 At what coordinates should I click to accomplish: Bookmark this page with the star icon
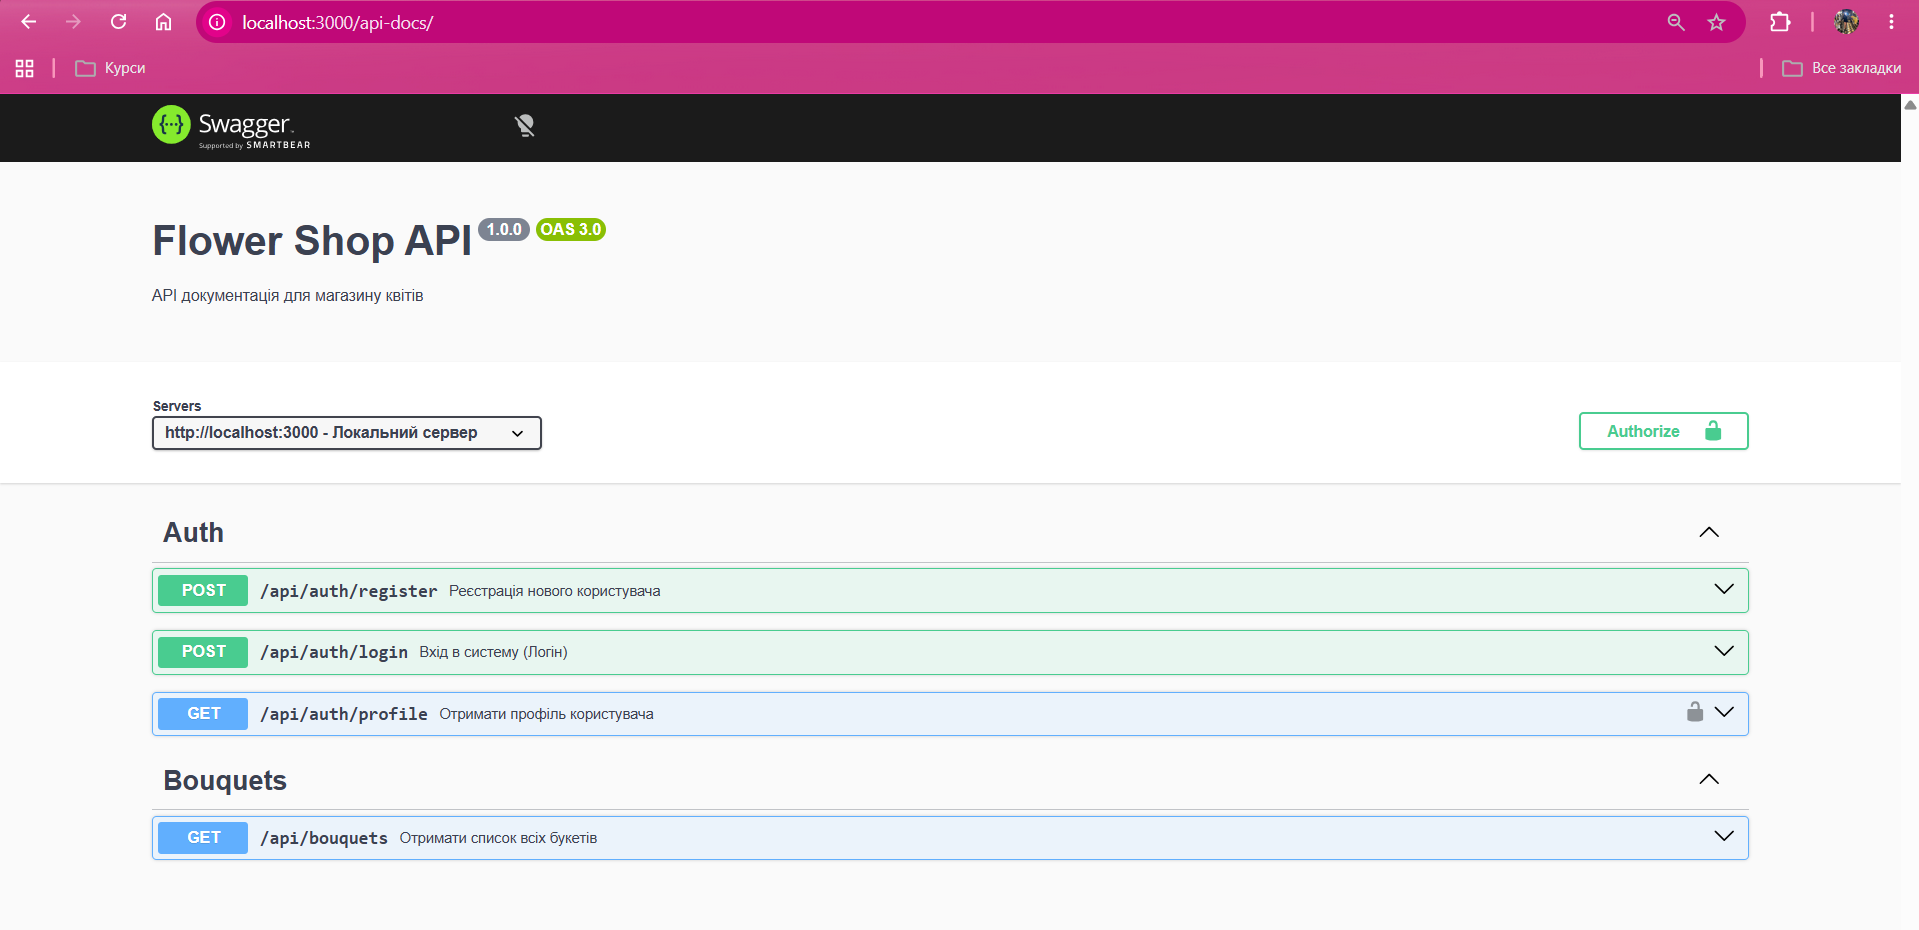[x=1716, y=22]
